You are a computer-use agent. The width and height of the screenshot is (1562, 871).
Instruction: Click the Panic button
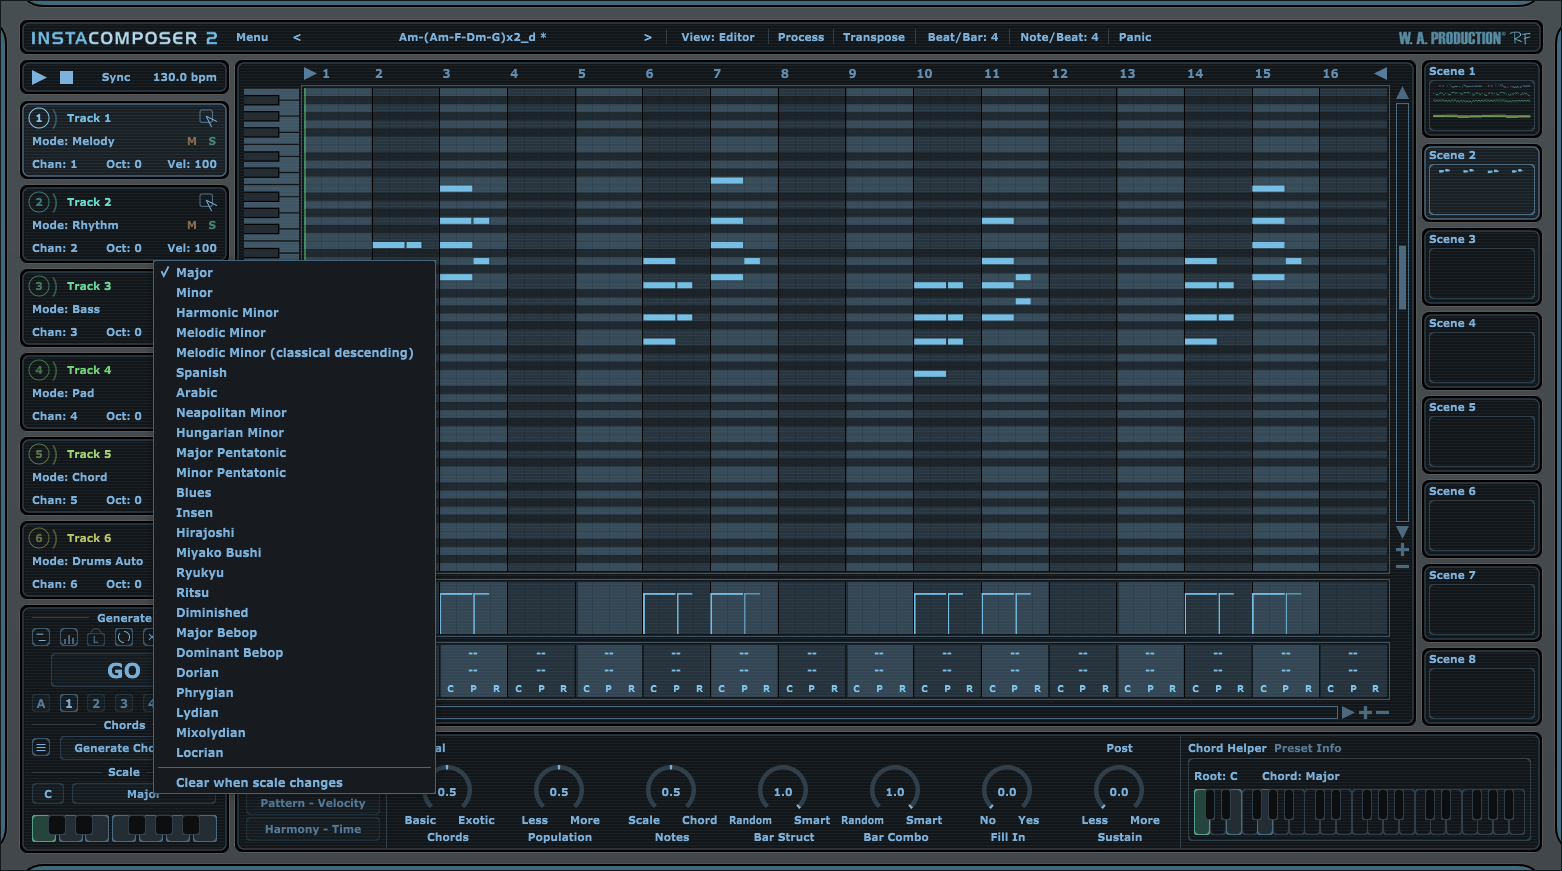1135,37
